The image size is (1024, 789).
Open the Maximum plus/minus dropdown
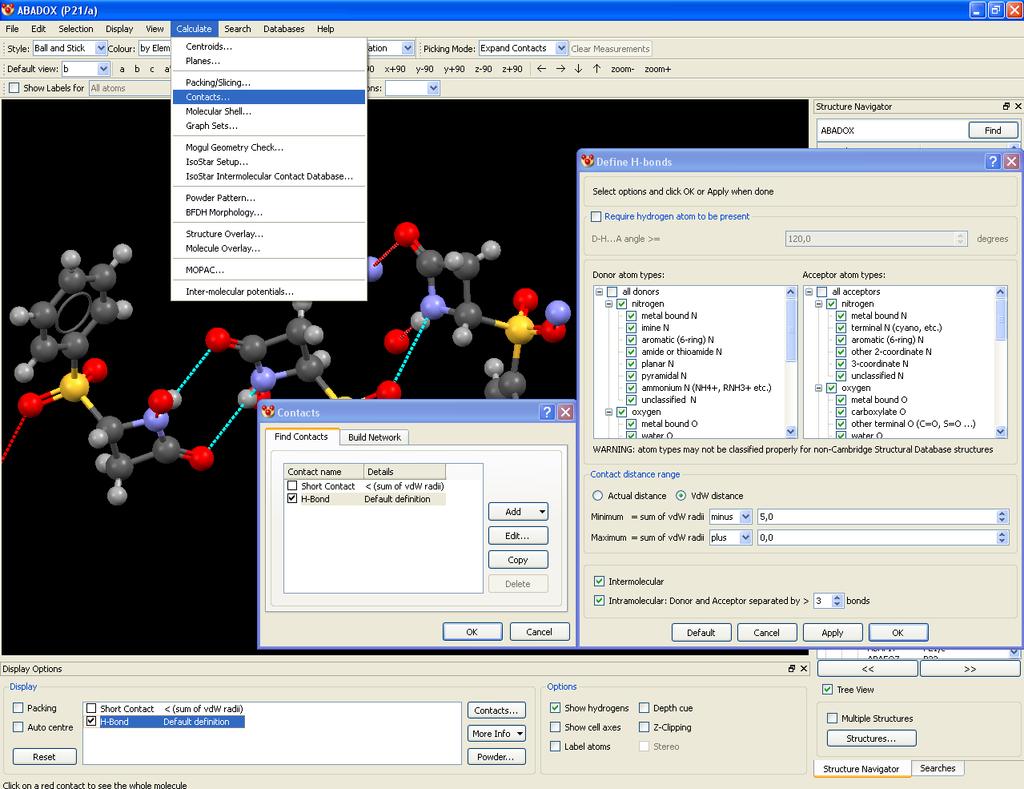point(745,537)
